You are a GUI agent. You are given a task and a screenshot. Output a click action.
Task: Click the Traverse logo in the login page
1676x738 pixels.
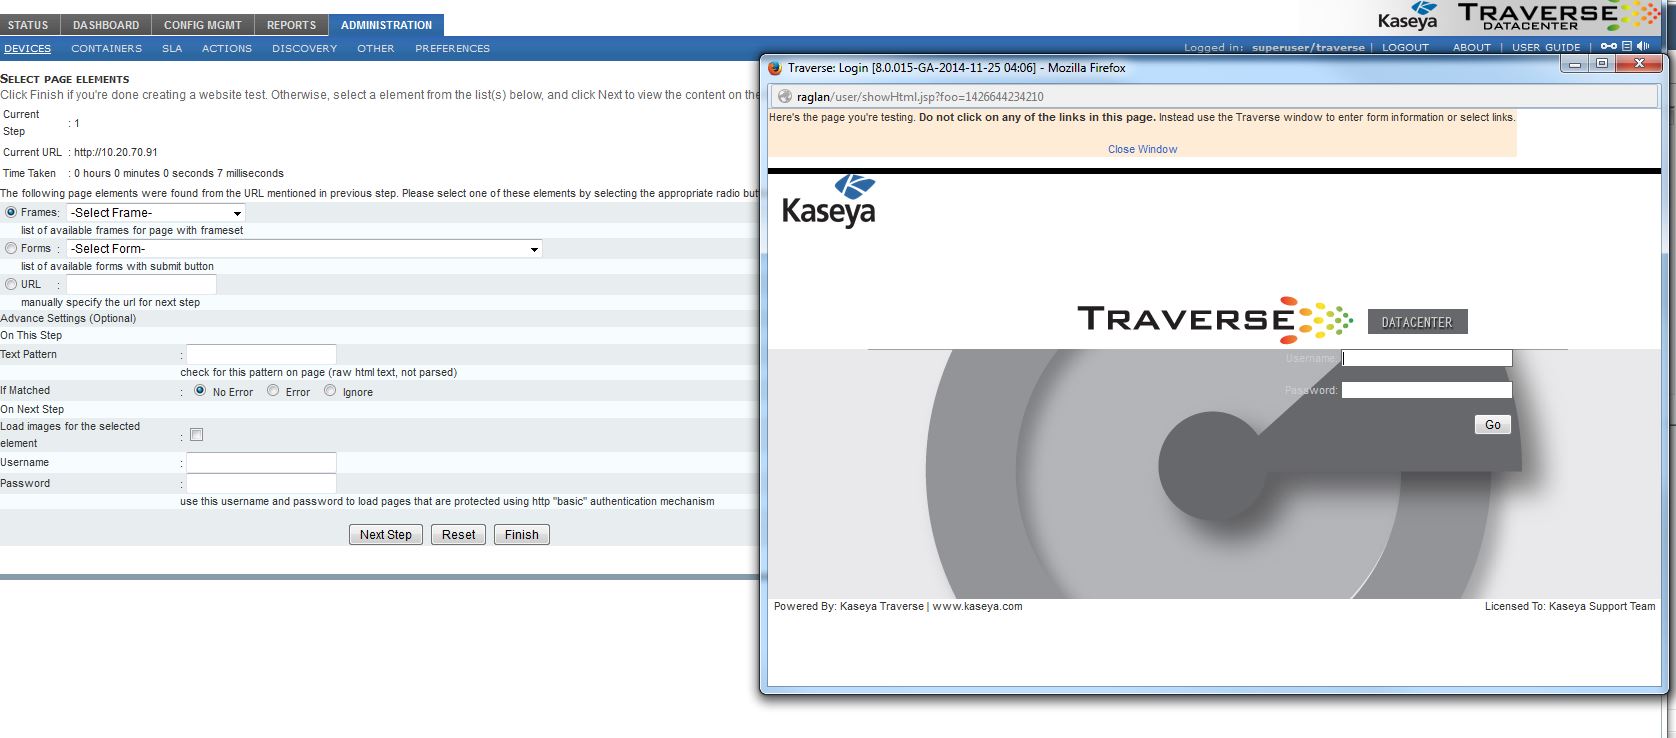(1215, 320)
